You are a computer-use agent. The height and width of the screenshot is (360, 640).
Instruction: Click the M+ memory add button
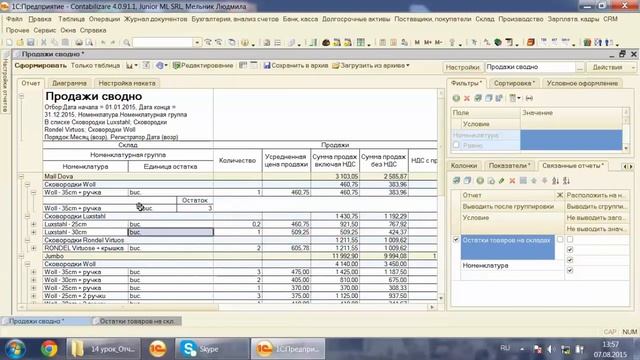pyautogui.click(x=427, y=42)
